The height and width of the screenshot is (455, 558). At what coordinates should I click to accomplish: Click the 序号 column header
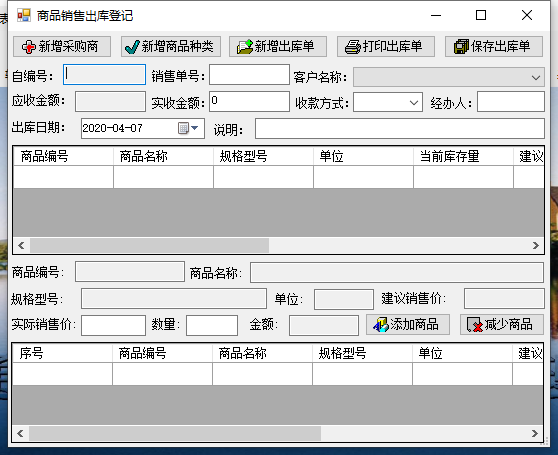point(62,353)
